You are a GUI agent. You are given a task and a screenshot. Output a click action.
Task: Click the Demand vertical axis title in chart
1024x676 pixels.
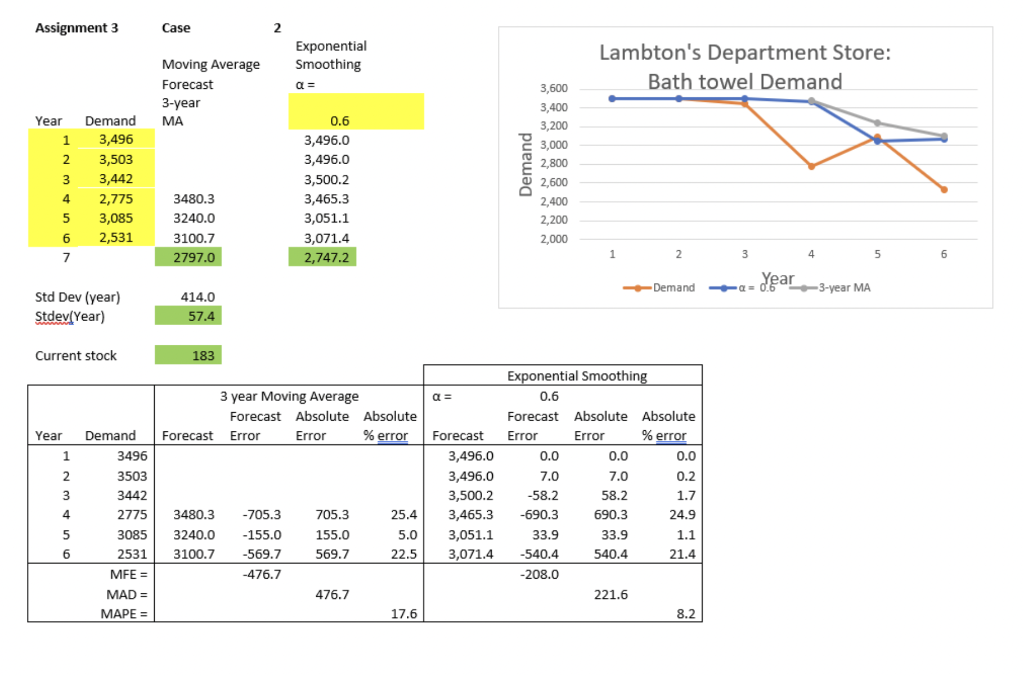pyautogui.click(x=525, y=164)
